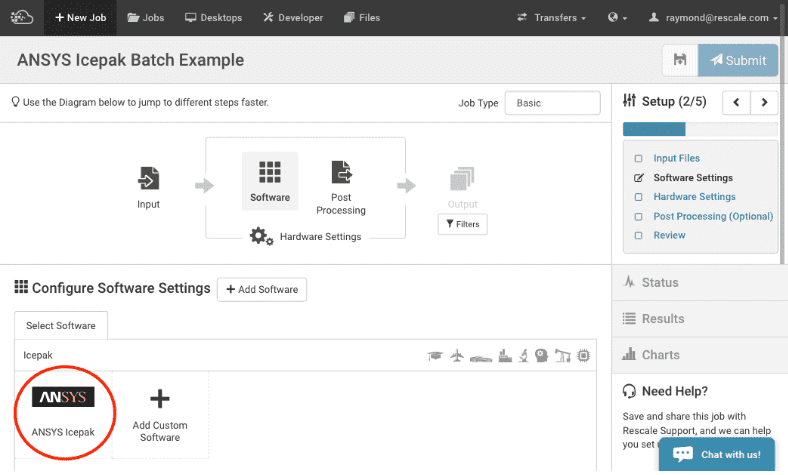Viewport: 788px width, 475px height.
Task: Click the job title ANSYS Icepak Batch Example
Action: coord(131,60)
